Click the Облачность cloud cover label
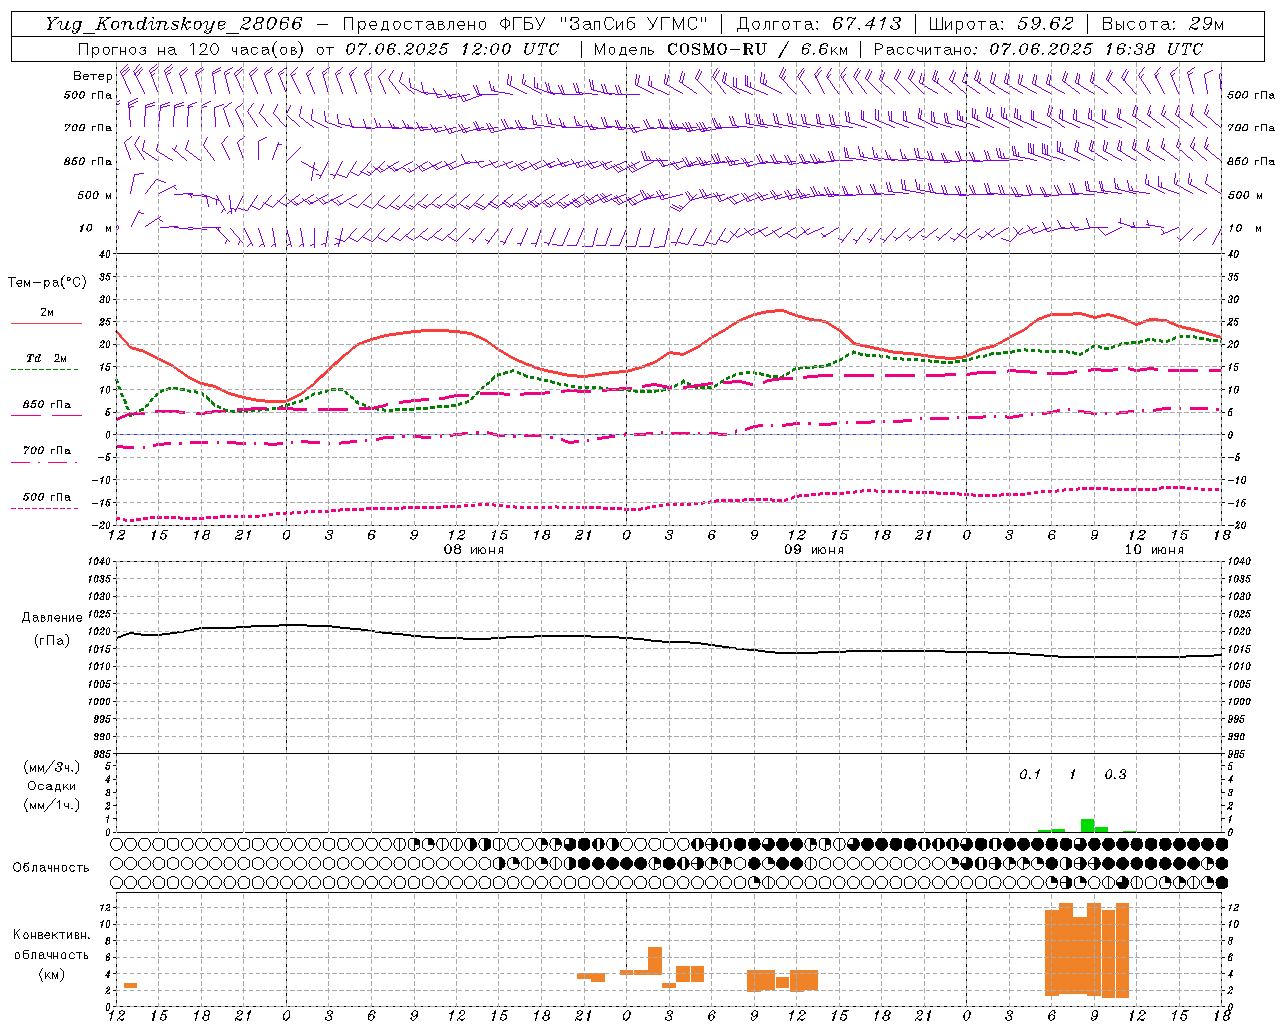 point(51,868)
